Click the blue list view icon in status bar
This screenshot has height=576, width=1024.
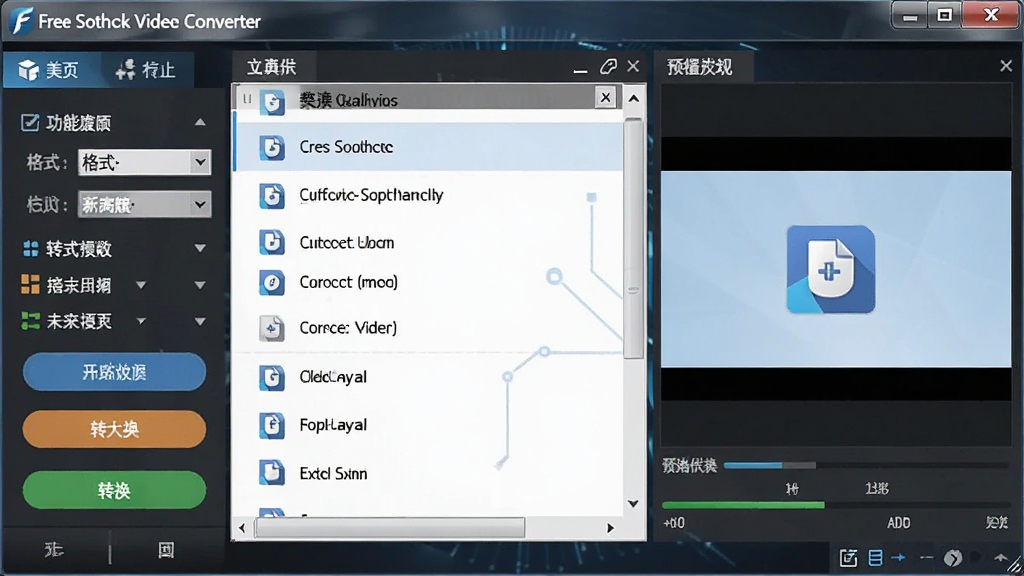(x=875, y=558)
